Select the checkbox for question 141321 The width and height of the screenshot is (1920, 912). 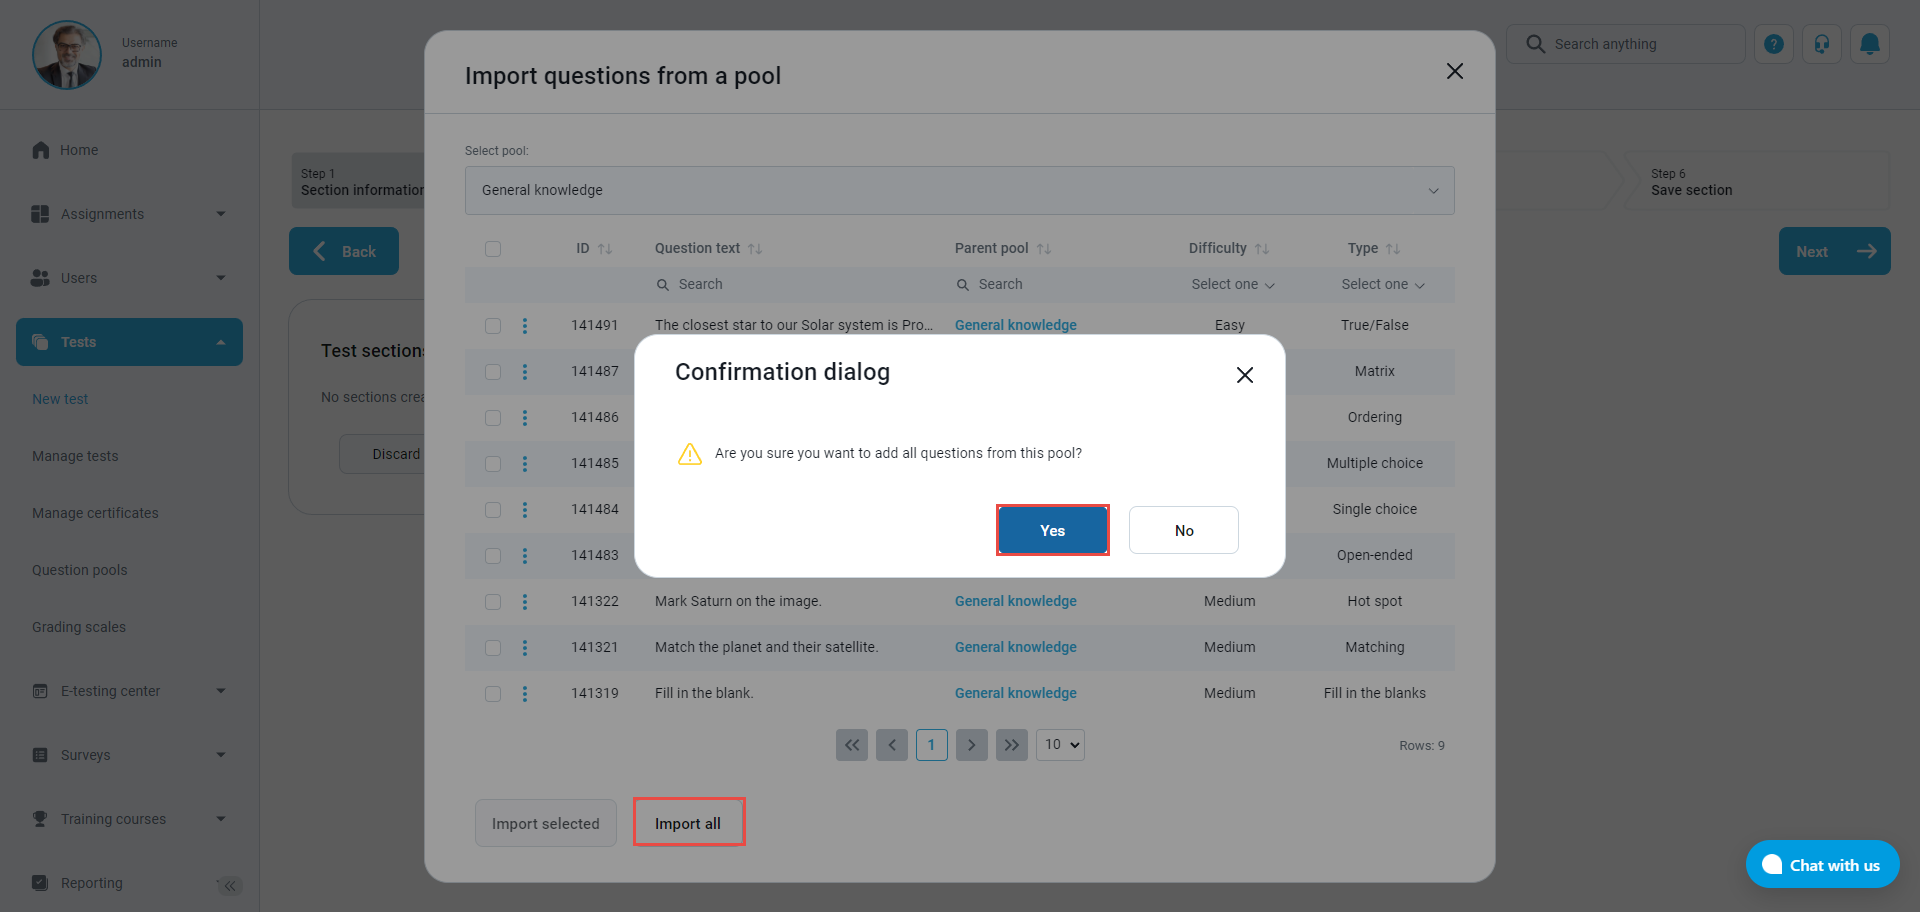(493, 647)
